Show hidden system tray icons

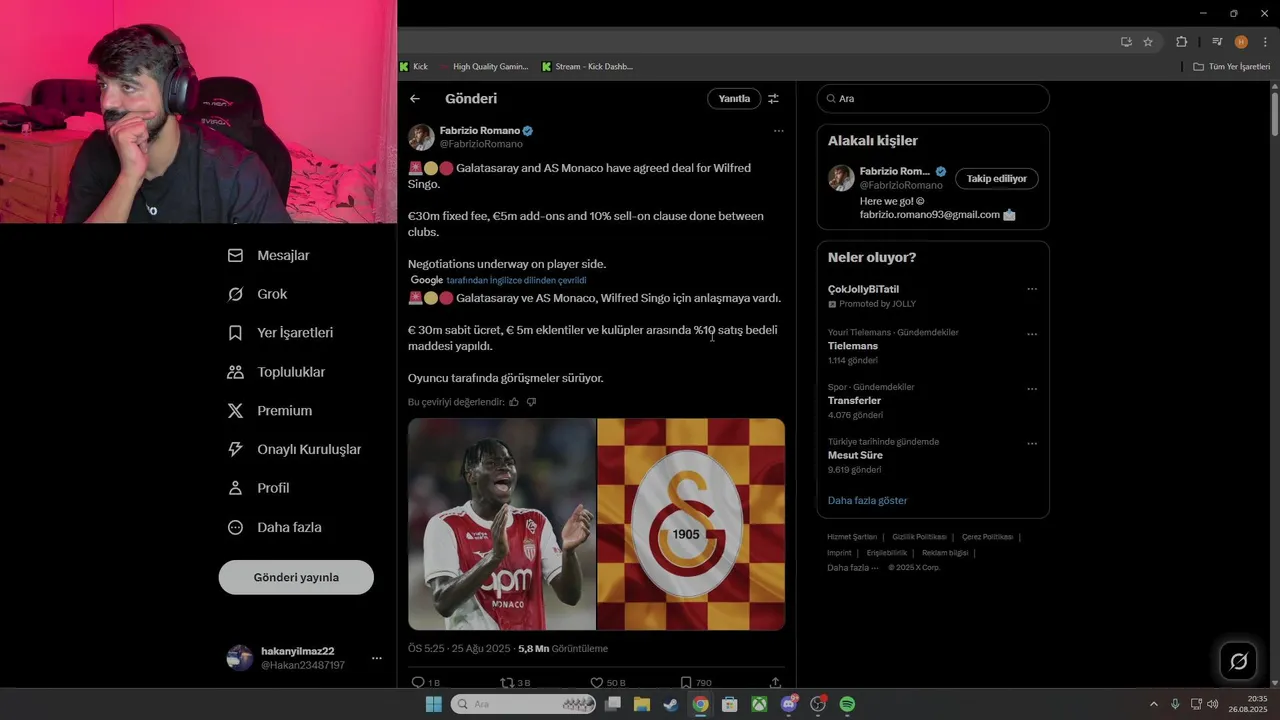[x=1153, y=704]
